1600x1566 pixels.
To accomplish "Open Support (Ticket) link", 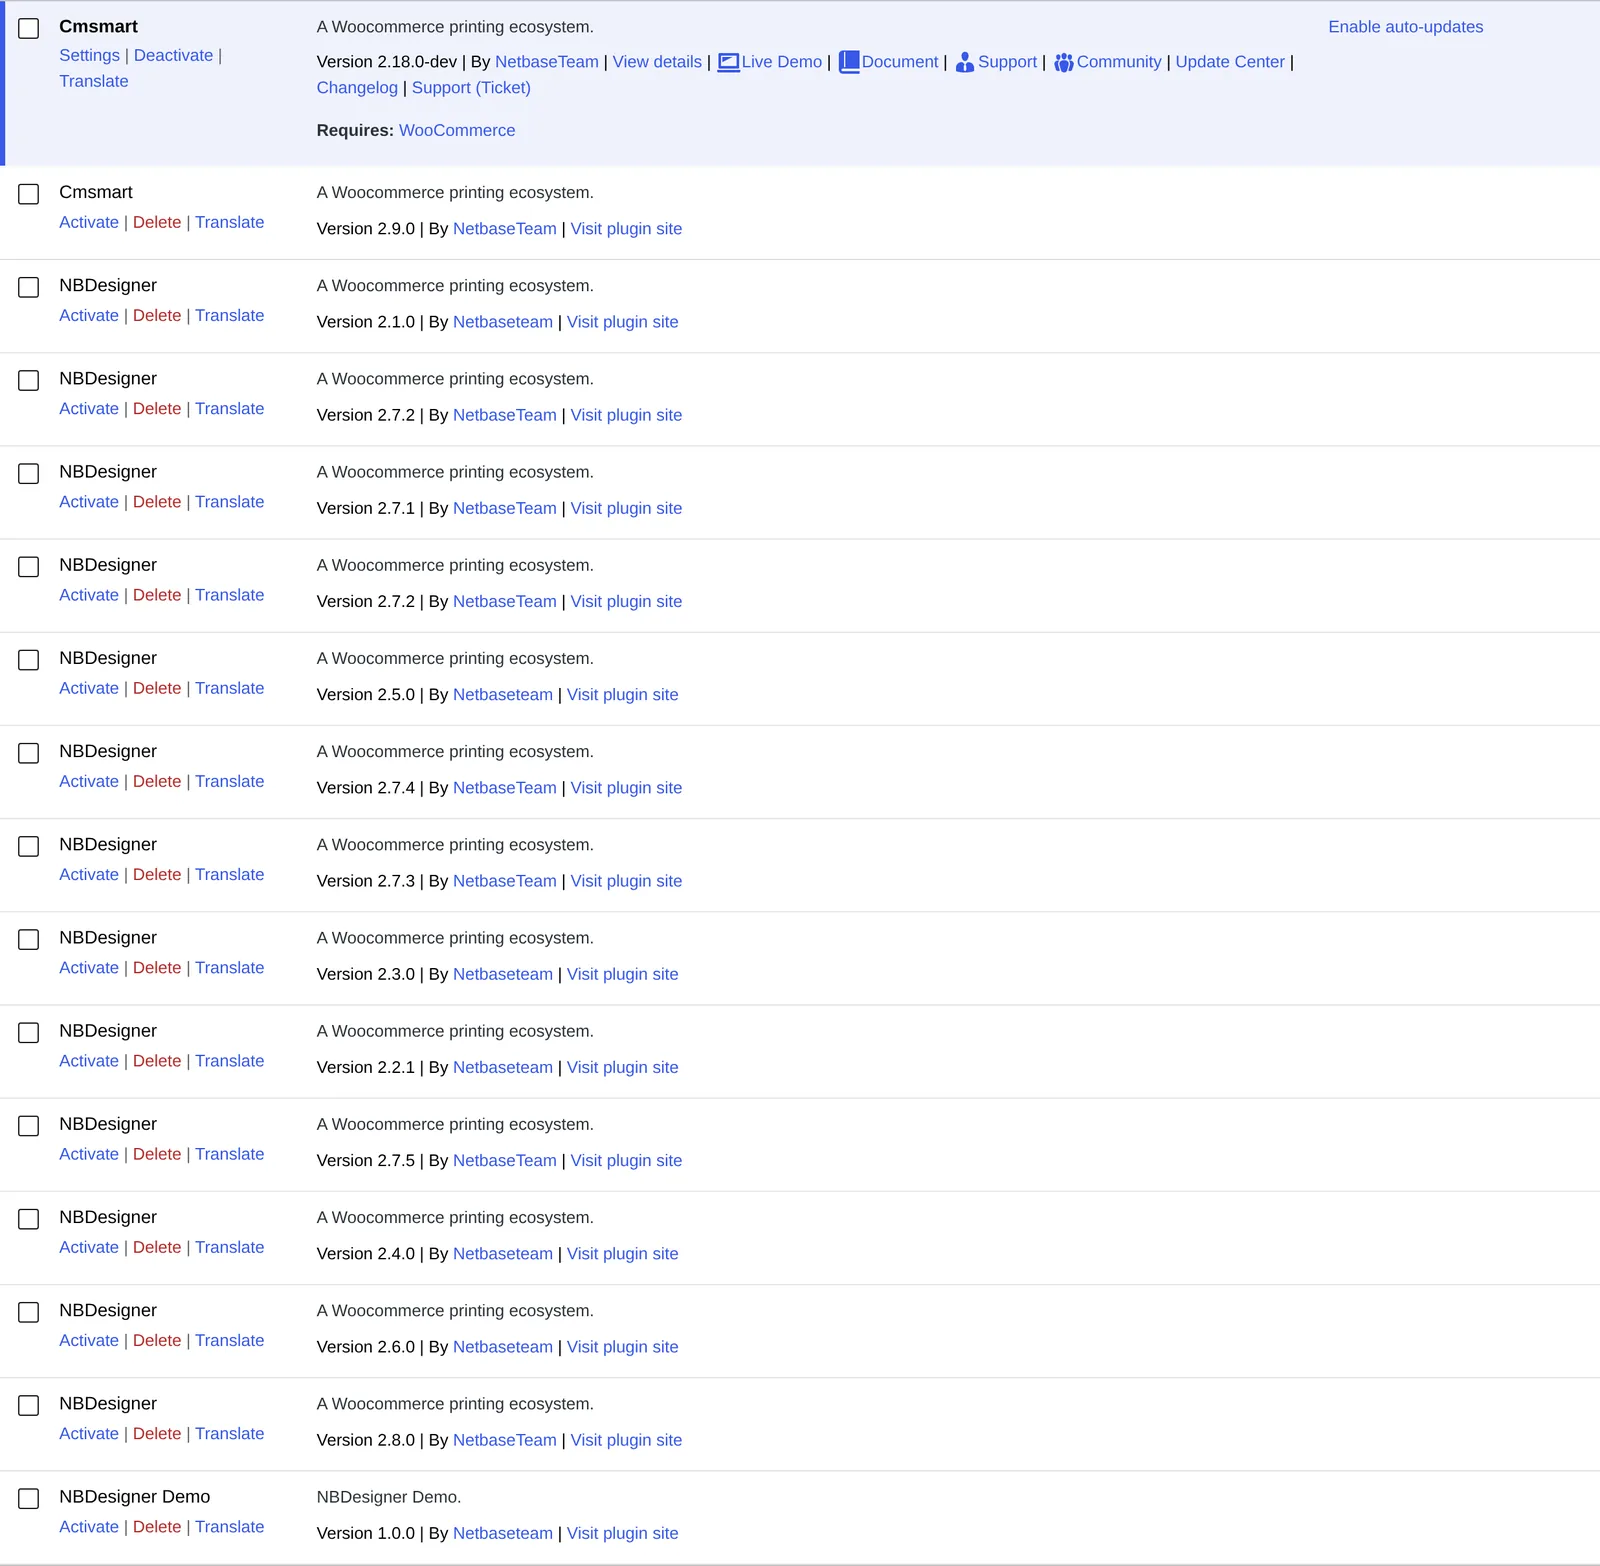I will pyautogui.click(x=471, y=88).
